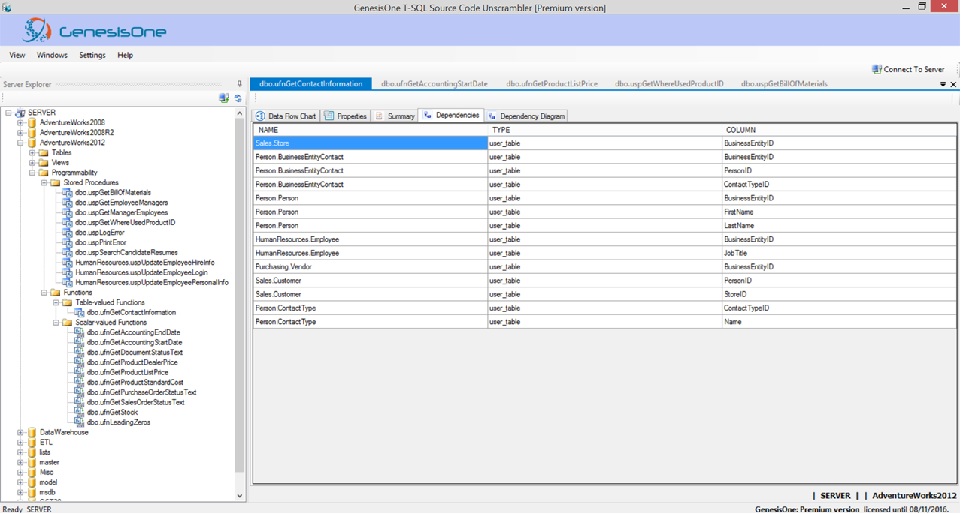The height and width of the screenshot is (514, 962).
Task: Expand the AdventureWorks2008R2 database node
Action: (20, 132)
